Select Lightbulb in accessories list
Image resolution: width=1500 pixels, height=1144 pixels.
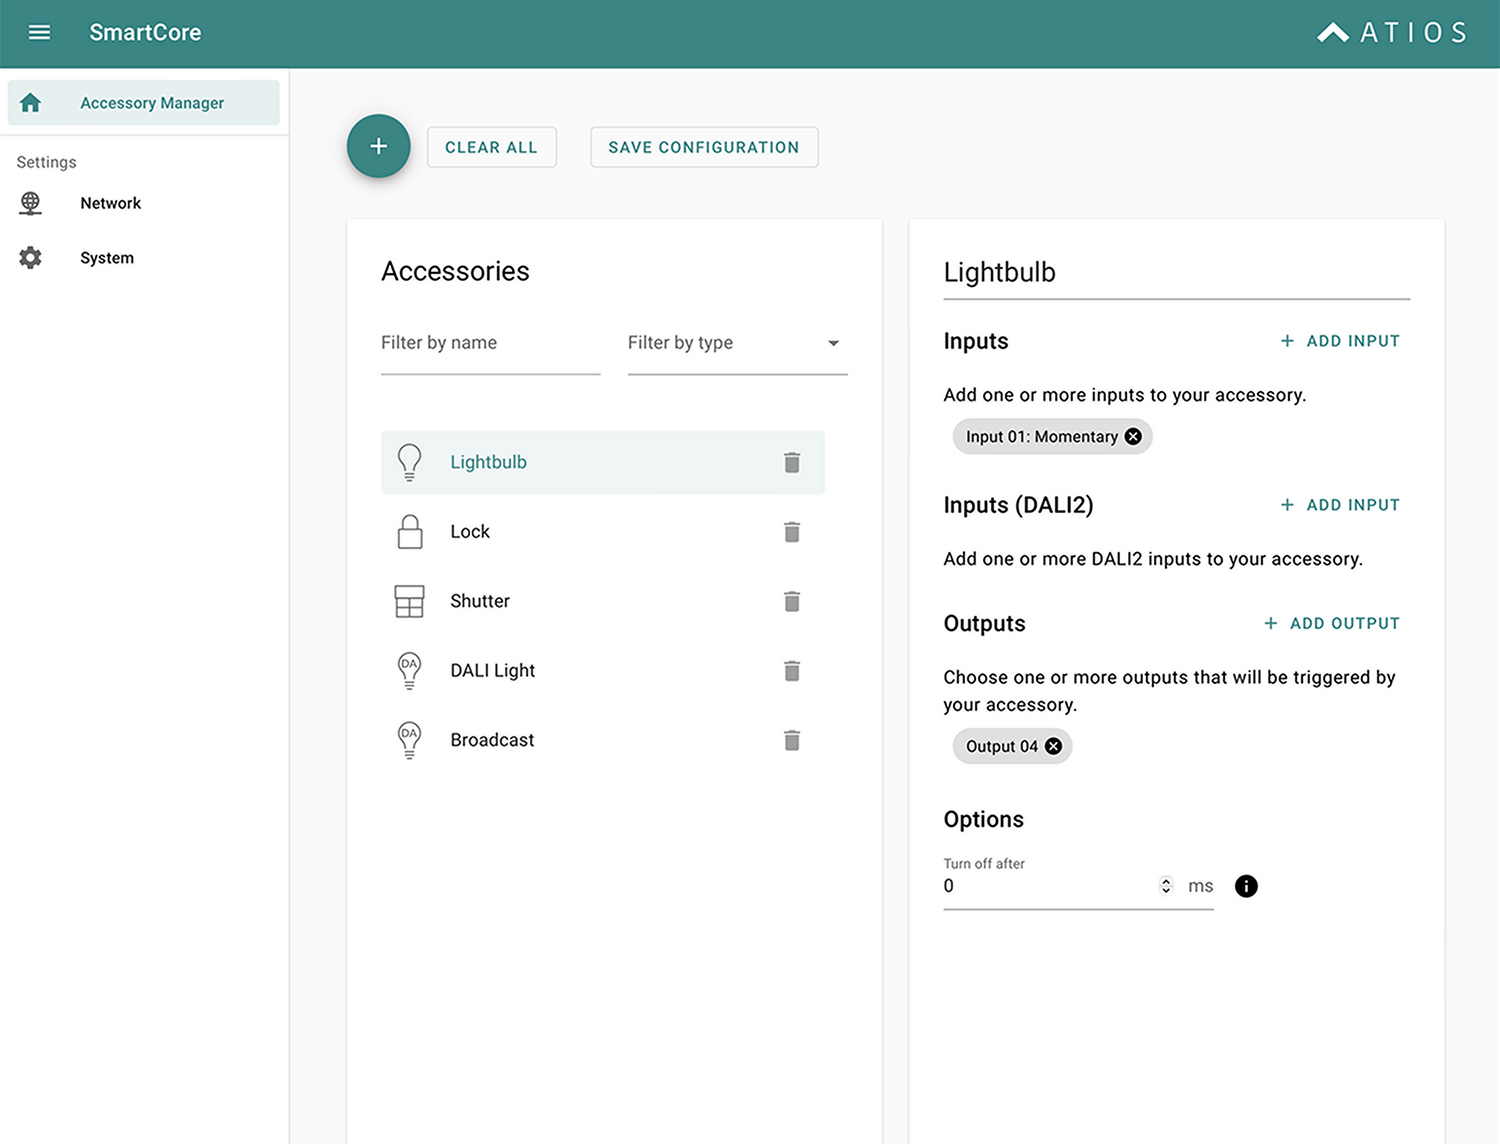(x=603, y=462)
